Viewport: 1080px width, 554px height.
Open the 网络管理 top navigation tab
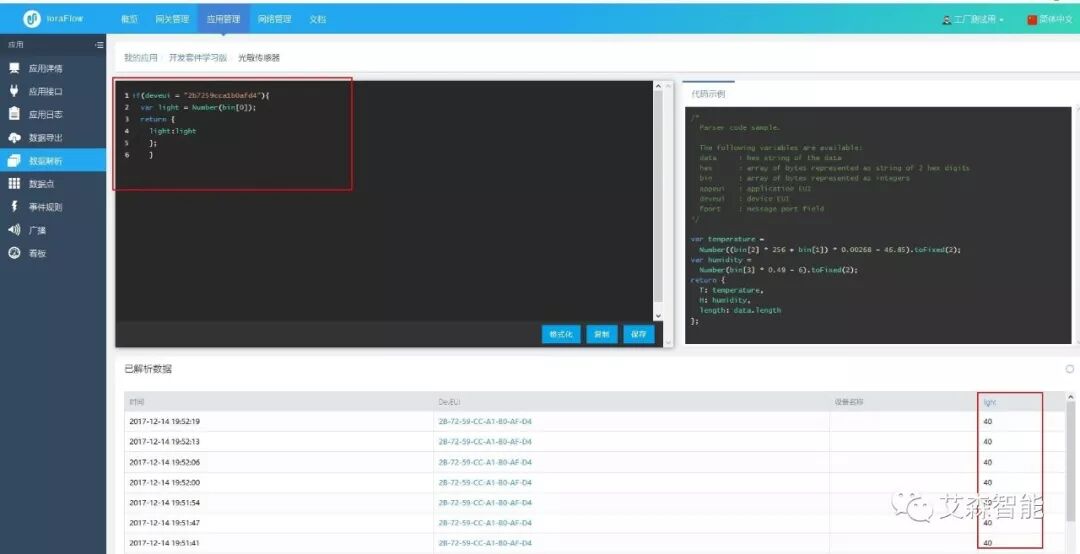[274, 19]
